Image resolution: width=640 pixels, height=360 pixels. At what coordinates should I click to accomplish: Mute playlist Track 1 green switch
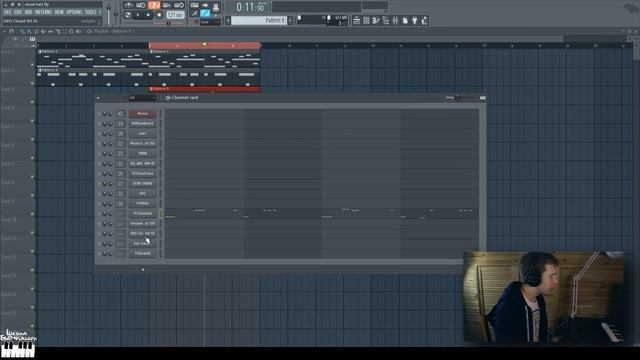tap(32, 64)
